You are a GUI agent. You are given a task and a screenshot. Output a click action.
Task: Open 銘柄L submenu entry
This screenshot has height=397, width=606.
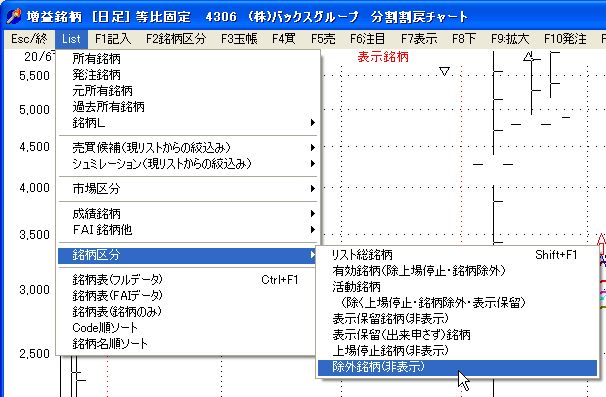coord(187,123)
